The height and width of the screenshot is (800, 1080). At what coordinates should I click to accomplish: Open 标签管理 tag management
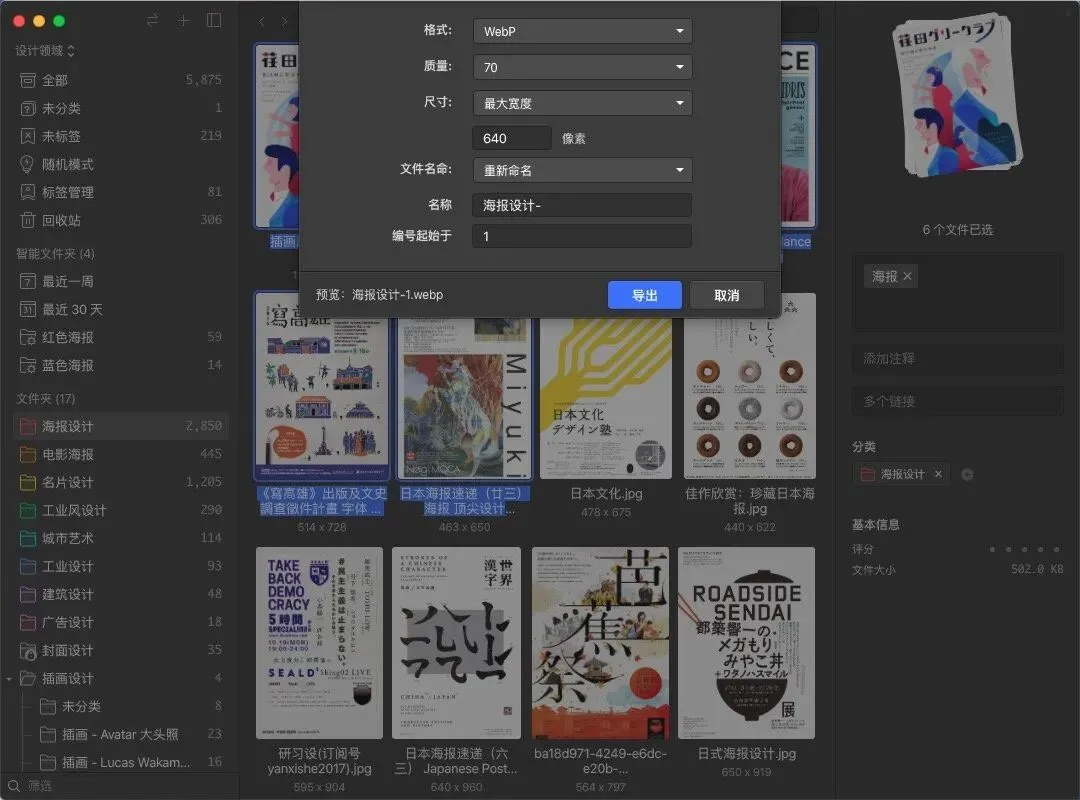(121, 192)
